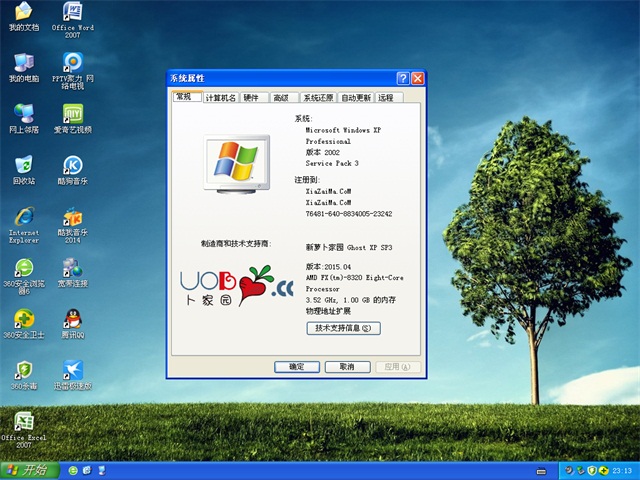Open the Recycle Bin (回收站) icon

[x=23, y=166]
